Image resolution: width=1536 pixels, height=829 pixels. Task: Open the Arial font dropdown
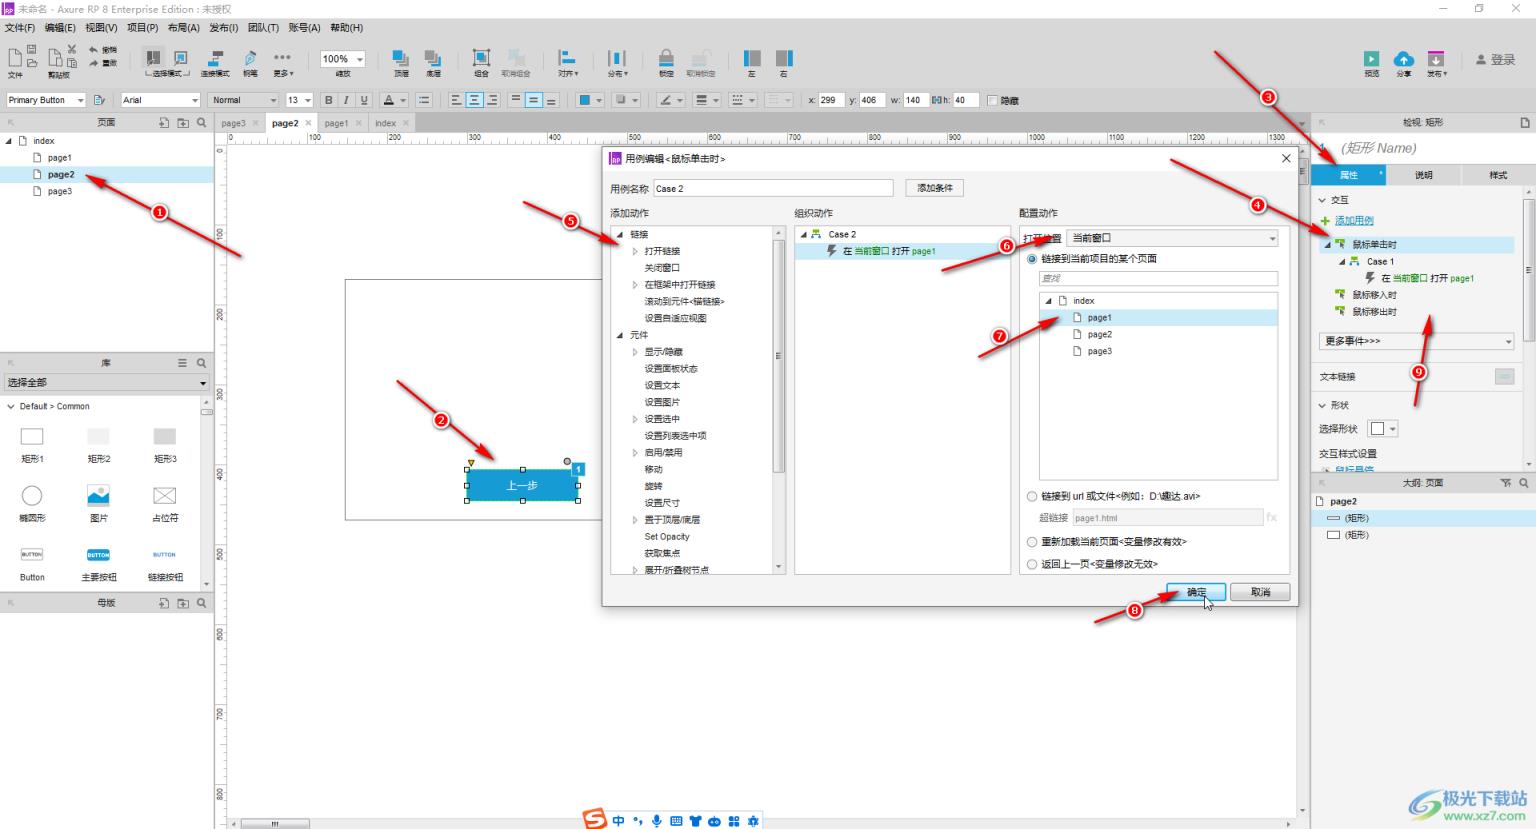(161, 100)
